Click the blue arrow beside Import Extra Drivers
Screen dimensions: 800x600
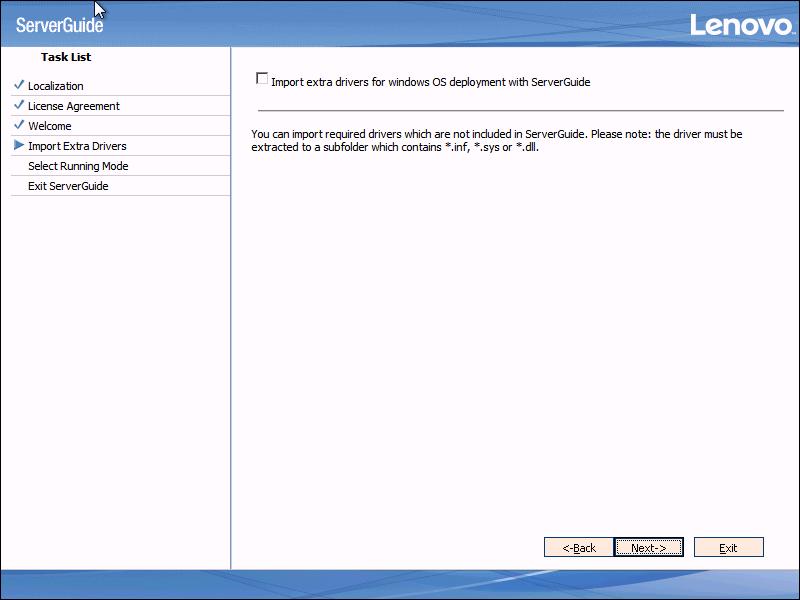(19, 146)
